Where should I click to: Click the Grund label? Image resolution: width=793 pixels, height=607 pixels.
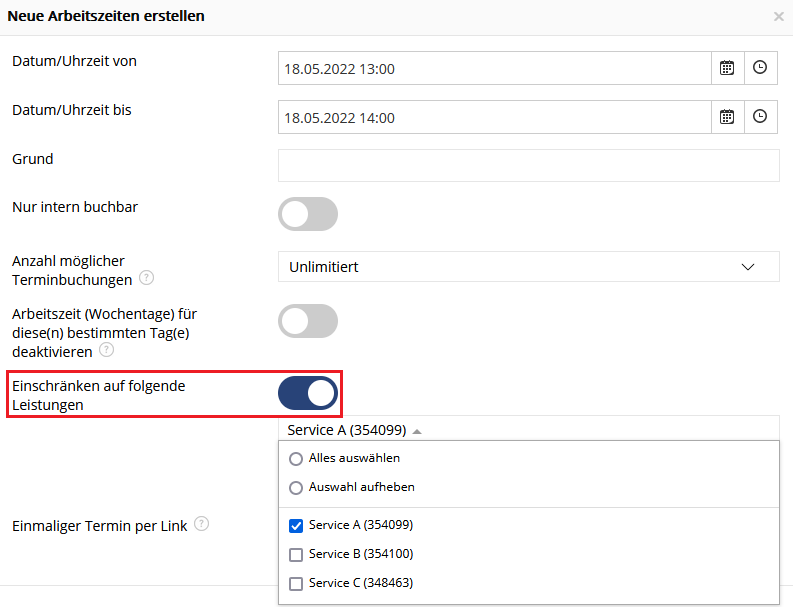pyautogui.click(x=33, y=159)
